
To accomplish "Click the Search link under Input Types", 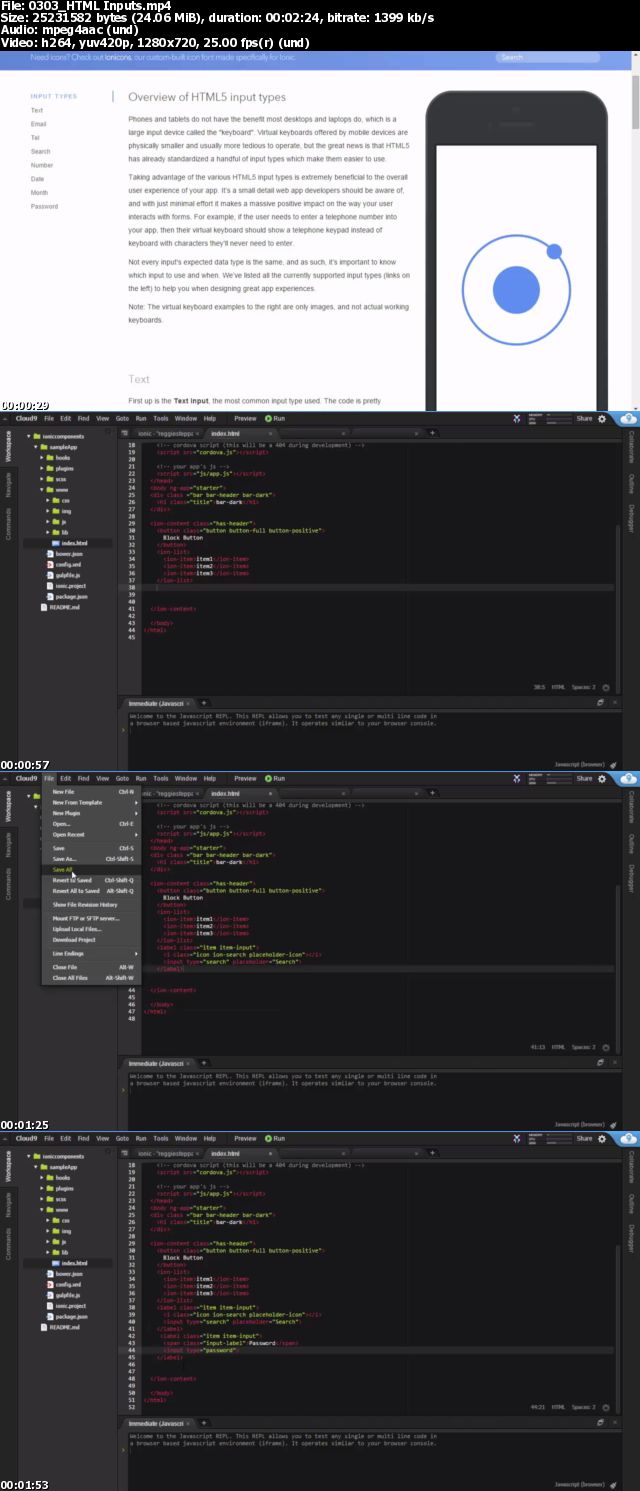I will click(40, 151).
